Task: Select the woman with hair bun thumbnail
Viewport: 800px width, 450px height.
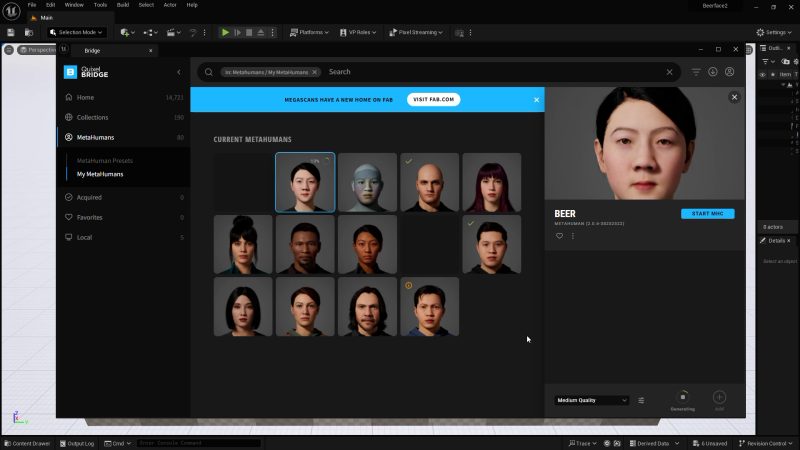Action: [243, 244]
